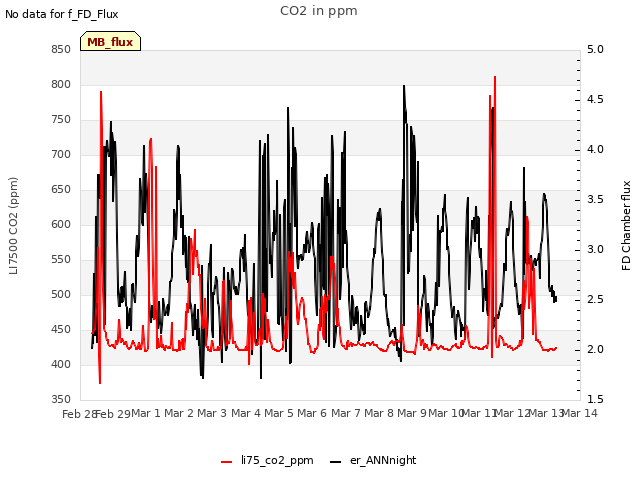Click the 350 left axis label
The height and width of the screenshot is (480, 640).
tap(61, 400)
